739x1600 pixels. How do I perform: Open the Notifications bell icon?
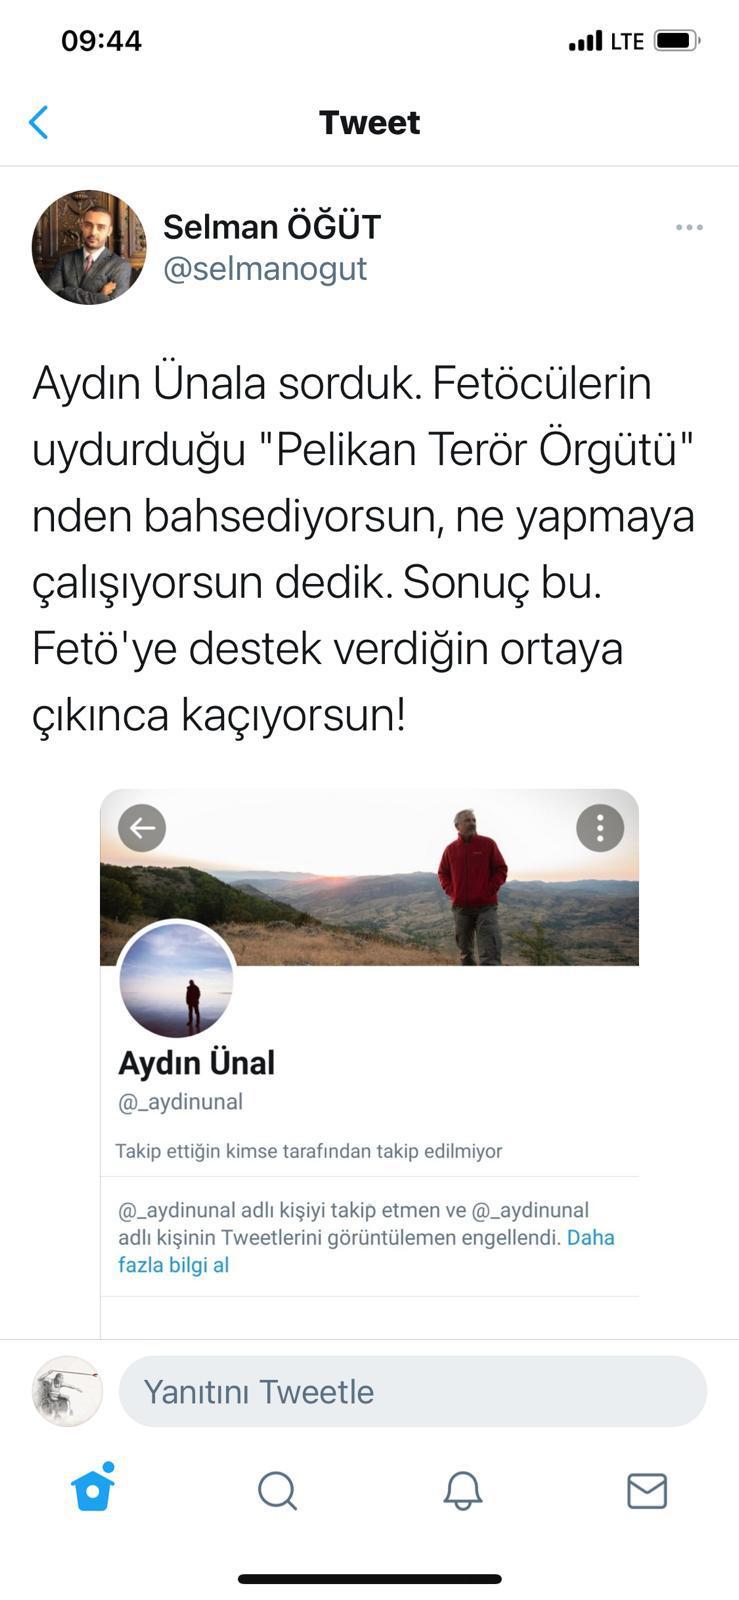coord(463,1491)
